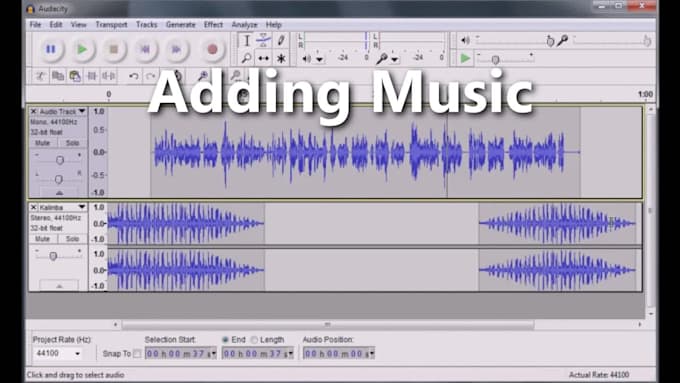680x383 pixels.
Task: Begin recording with the red Record button
Action: point(212,49)
